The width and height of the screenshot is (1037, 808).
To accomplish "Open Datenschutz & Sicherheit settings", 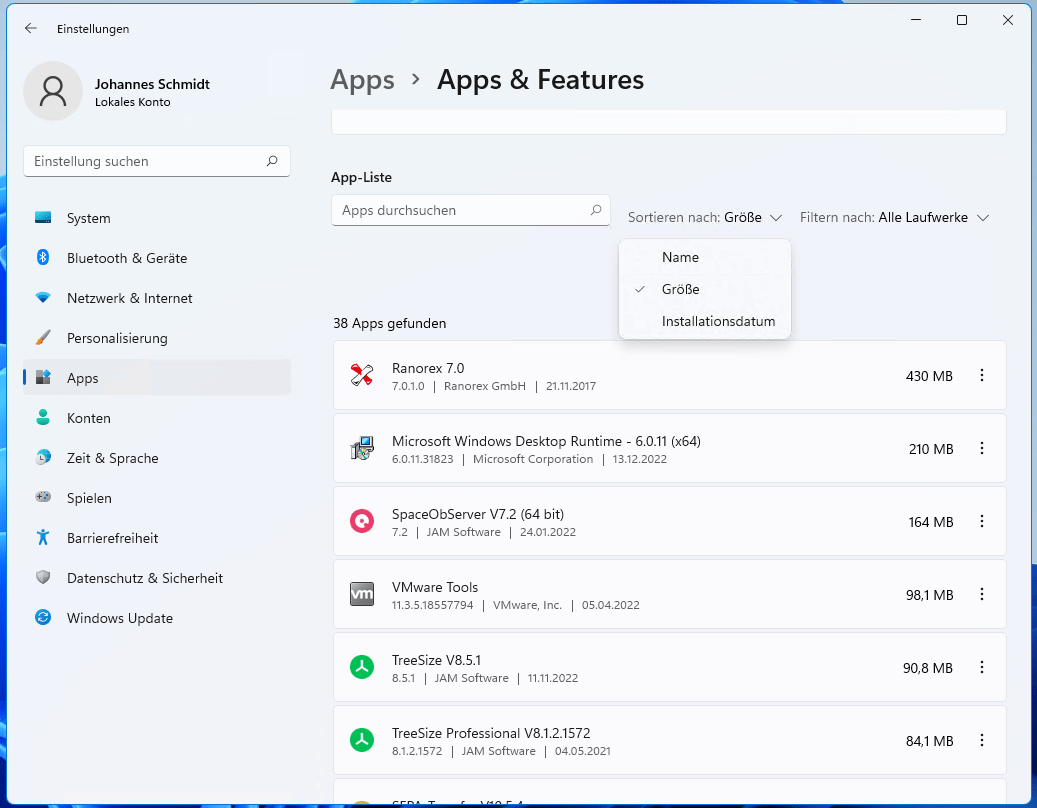I will coord(157,578).
